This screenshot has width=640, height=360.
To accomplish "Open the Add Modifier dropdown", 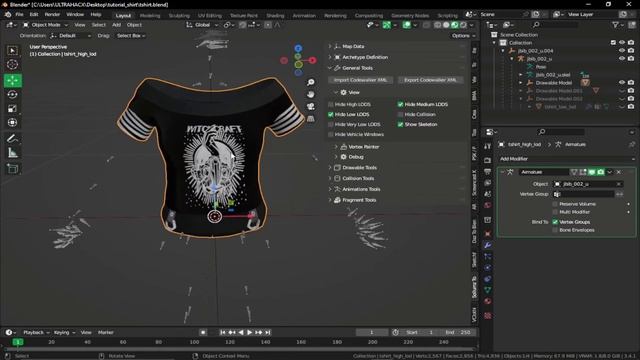I will click(x=567, y=159).
